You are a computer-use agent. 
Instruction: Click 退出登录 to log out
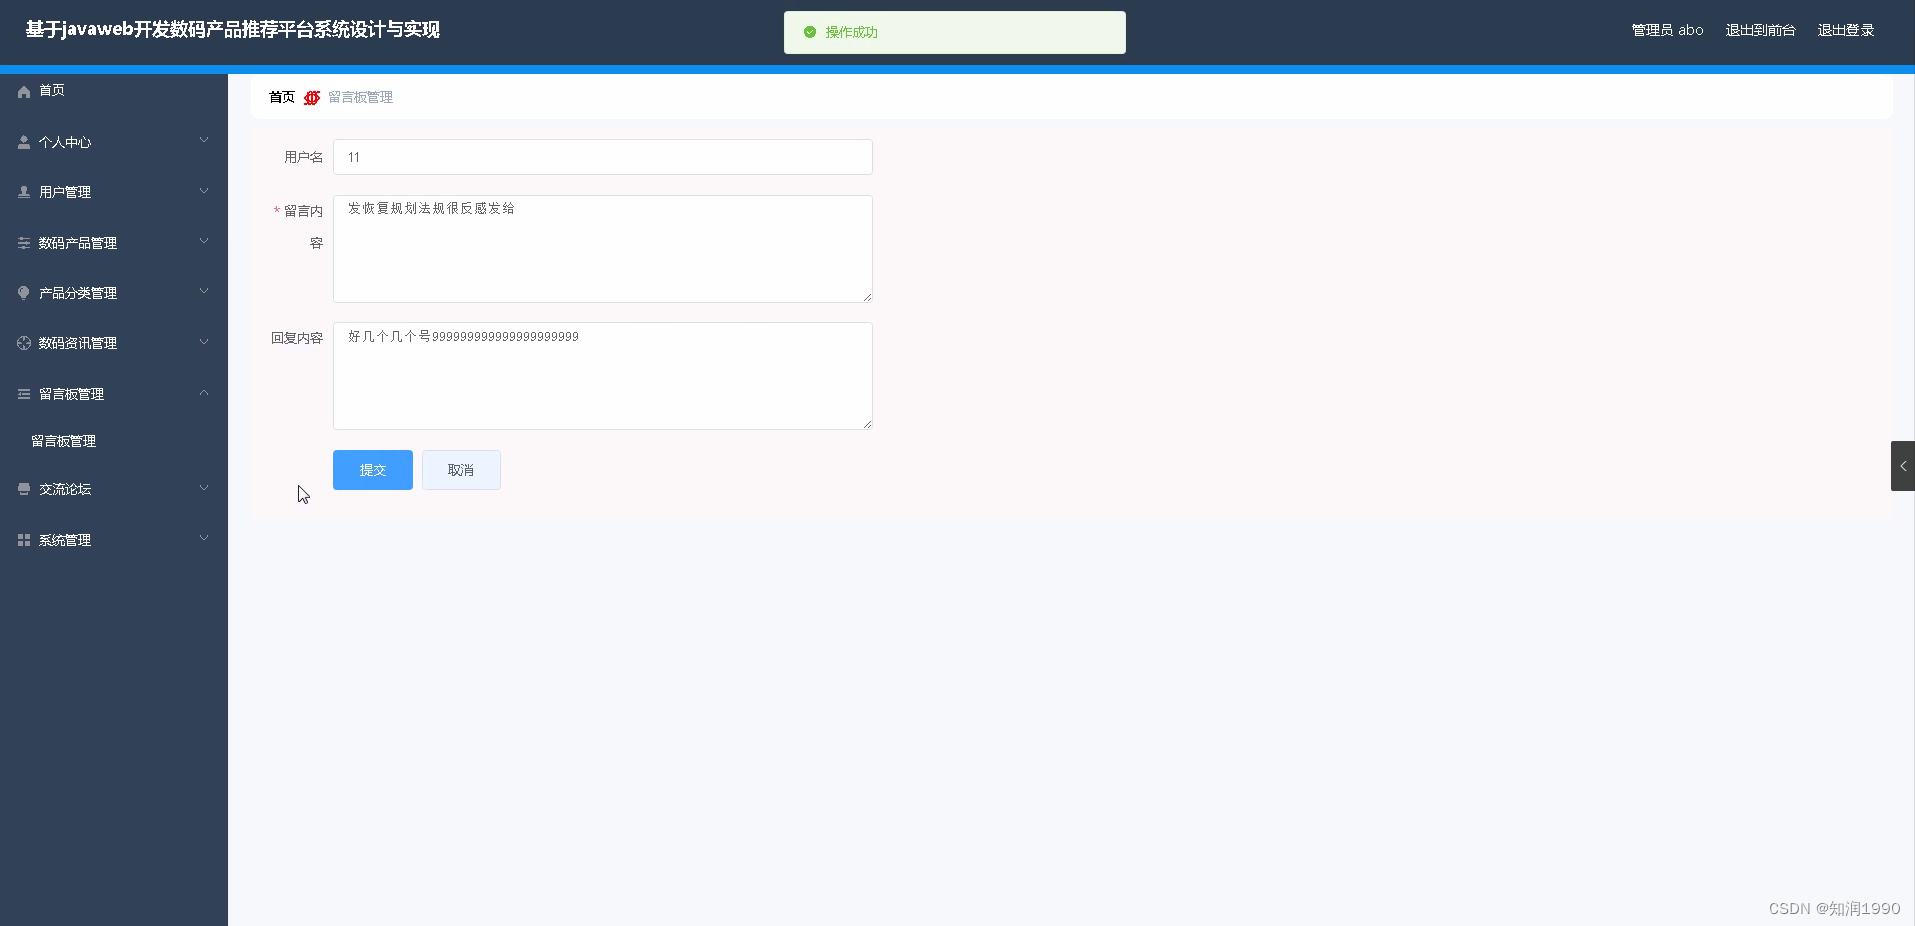1845,30
